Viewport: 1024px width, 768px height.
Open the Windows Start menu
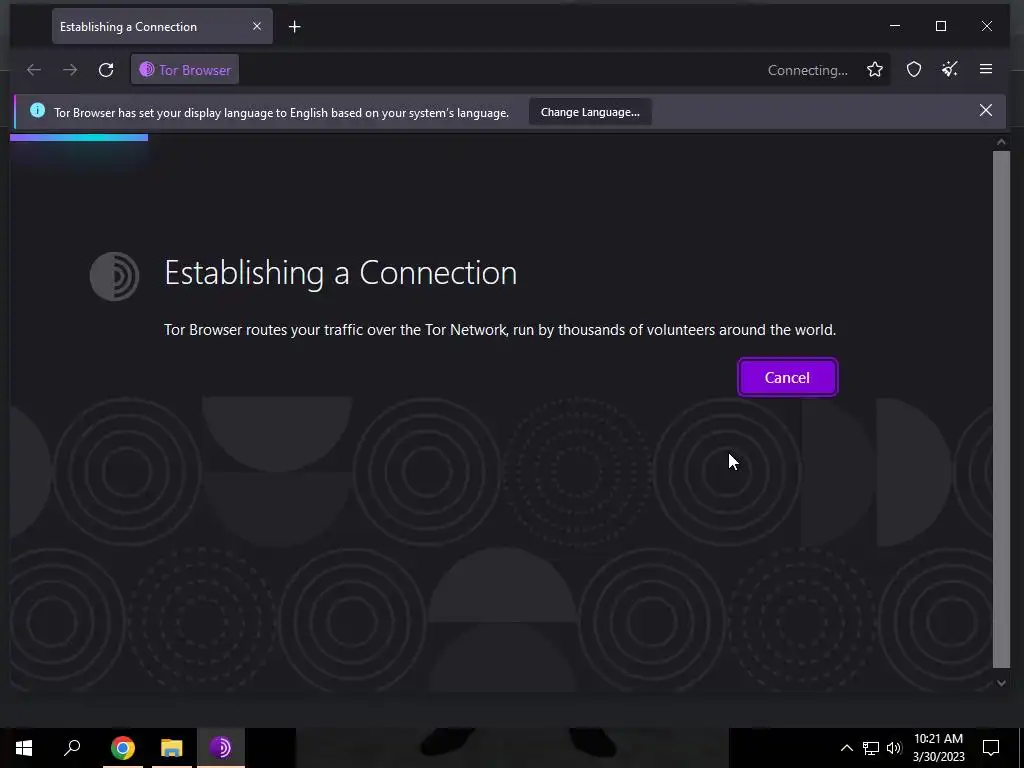24,748
